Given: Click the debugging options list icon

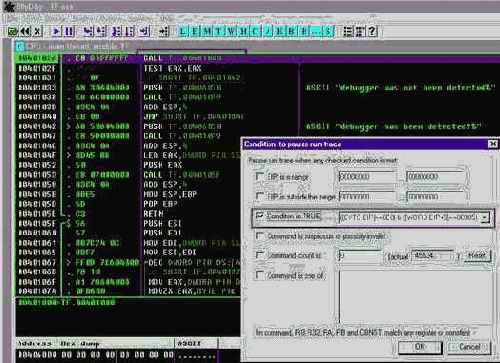Looking at the screenshot, I should coord(348,32).
